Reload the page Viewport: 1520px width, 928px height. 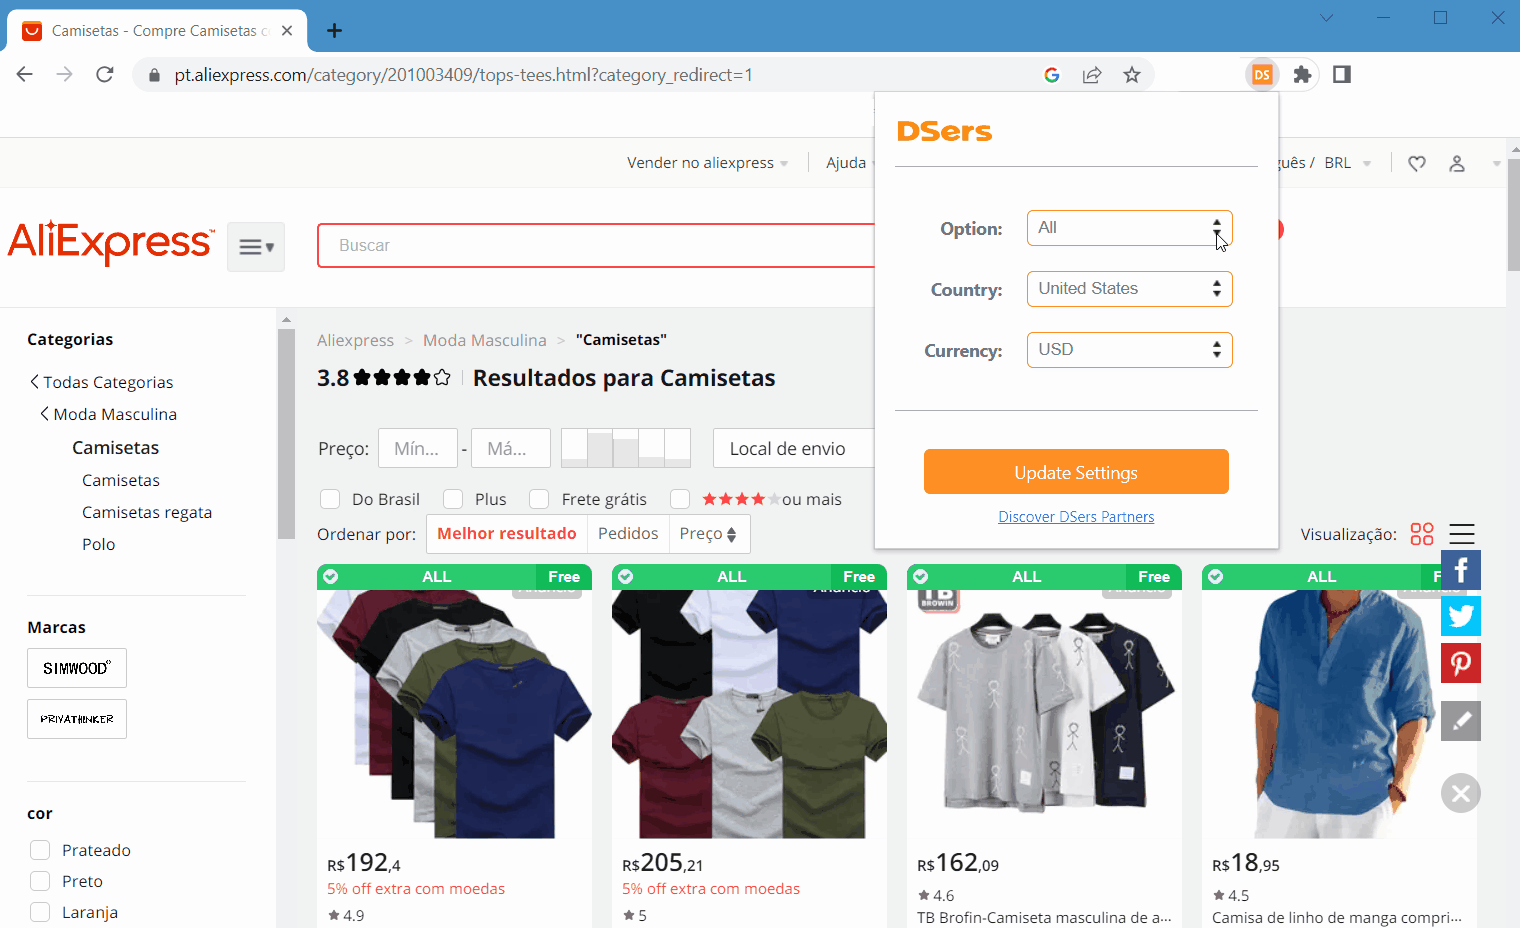coord(105,75)
